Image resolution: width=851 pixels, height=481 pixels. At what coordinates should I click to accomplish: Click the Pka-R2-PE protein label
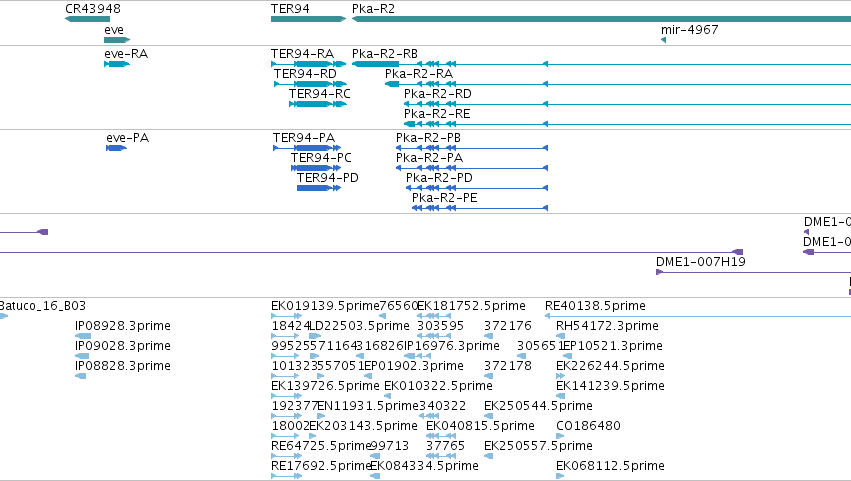[444, 198]
